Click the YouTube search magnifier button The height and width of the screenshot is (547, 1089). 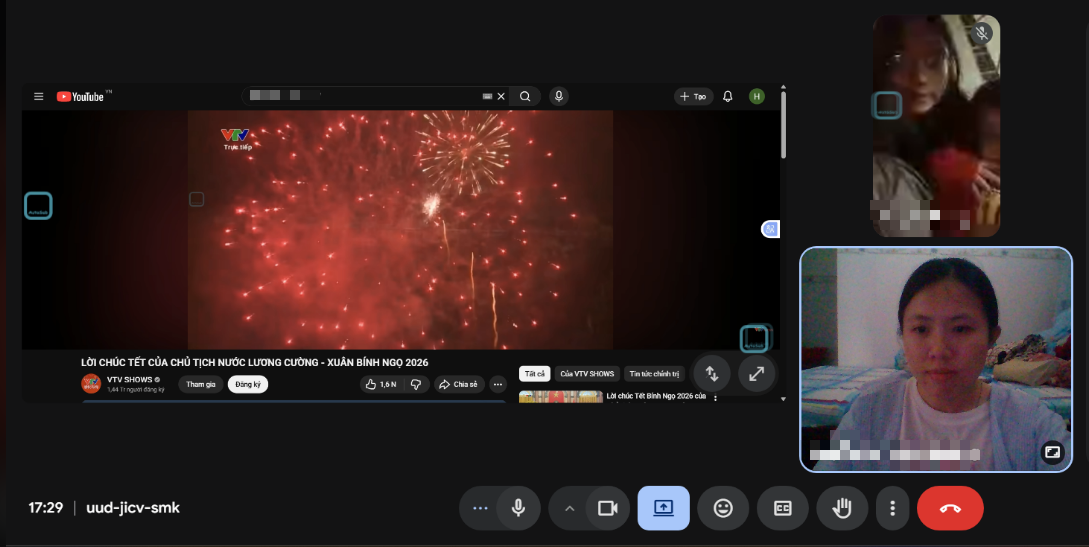(525, 96)
